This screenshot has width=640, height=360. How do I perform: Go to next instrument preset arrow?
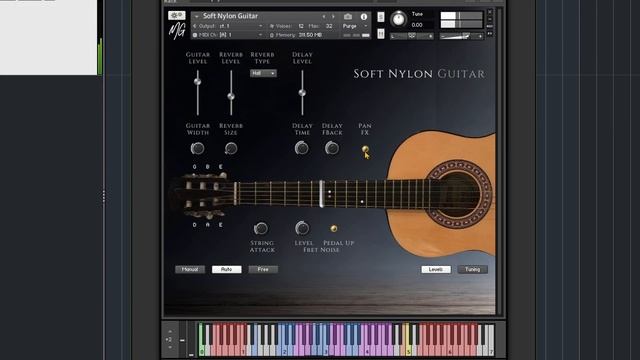[x=333, y=17]
